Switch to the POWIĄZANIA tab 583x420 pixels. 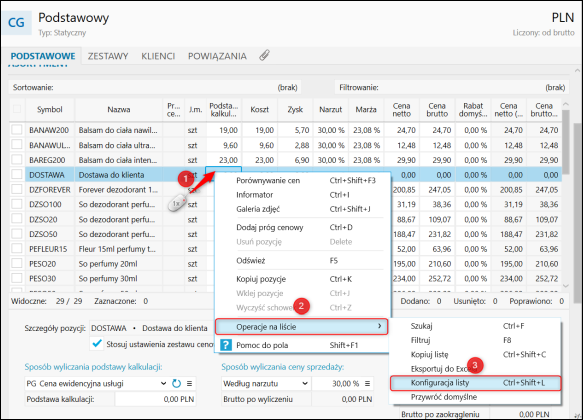(217, 56)
